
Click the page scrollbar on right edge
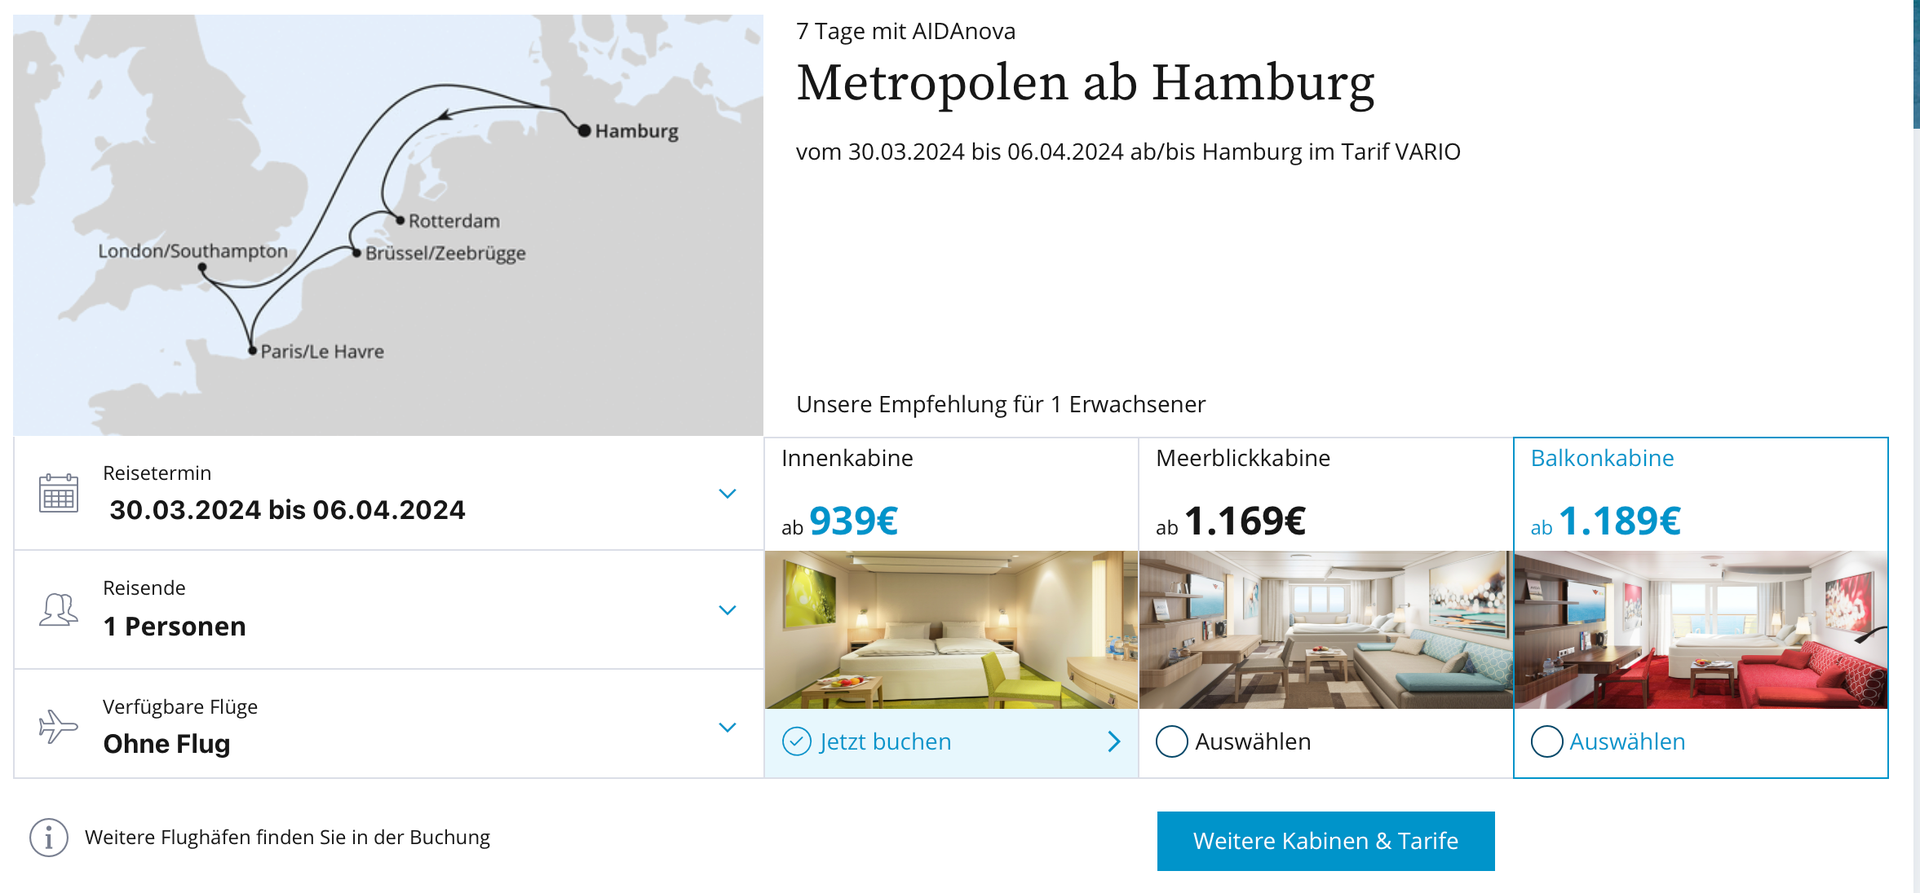point(1916,64)
